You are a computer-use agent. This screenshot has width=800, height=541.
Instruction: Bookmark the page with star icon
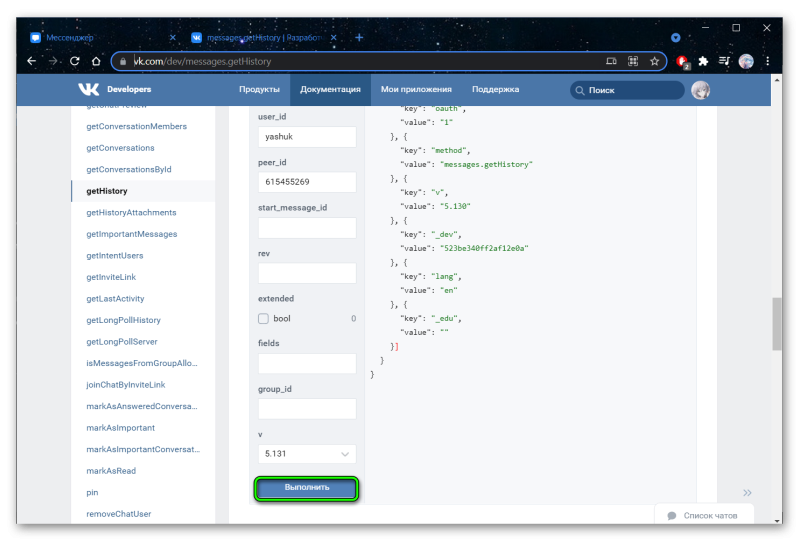[655, 61]
